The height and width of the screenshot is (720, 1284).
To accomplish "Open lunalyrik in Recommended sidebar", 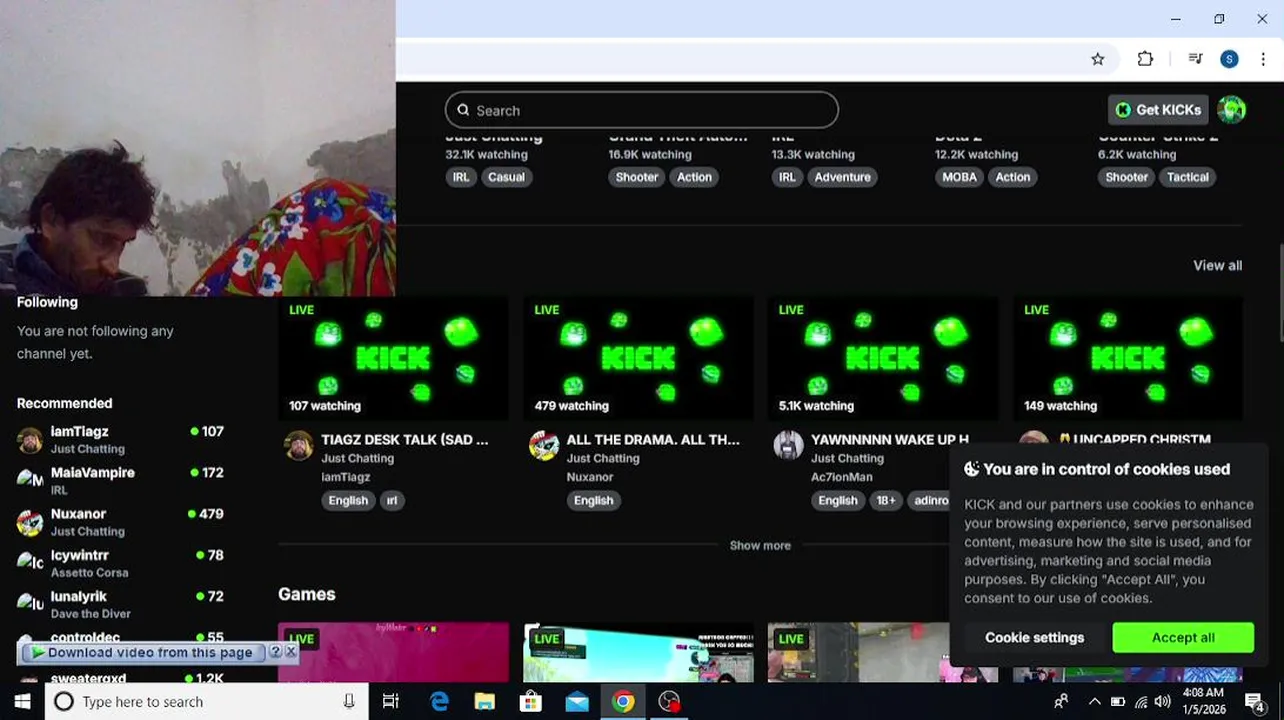I will pyautogui.click(x=120, y=603).
